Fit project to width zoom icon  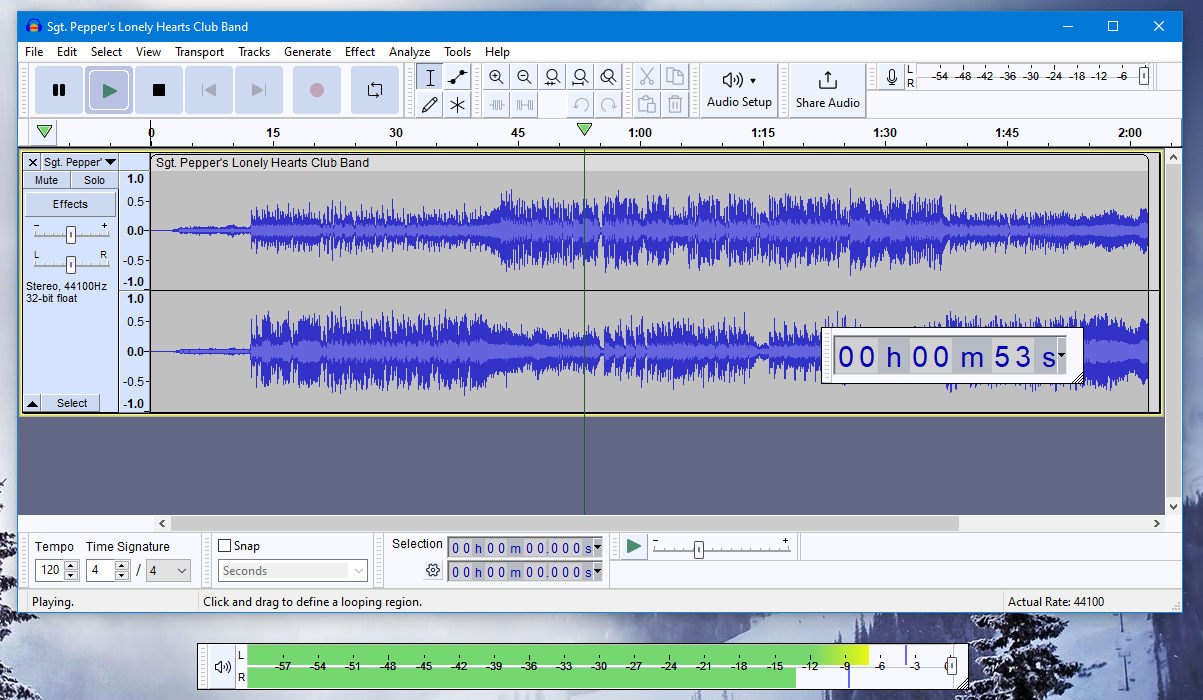click(580, 77)
